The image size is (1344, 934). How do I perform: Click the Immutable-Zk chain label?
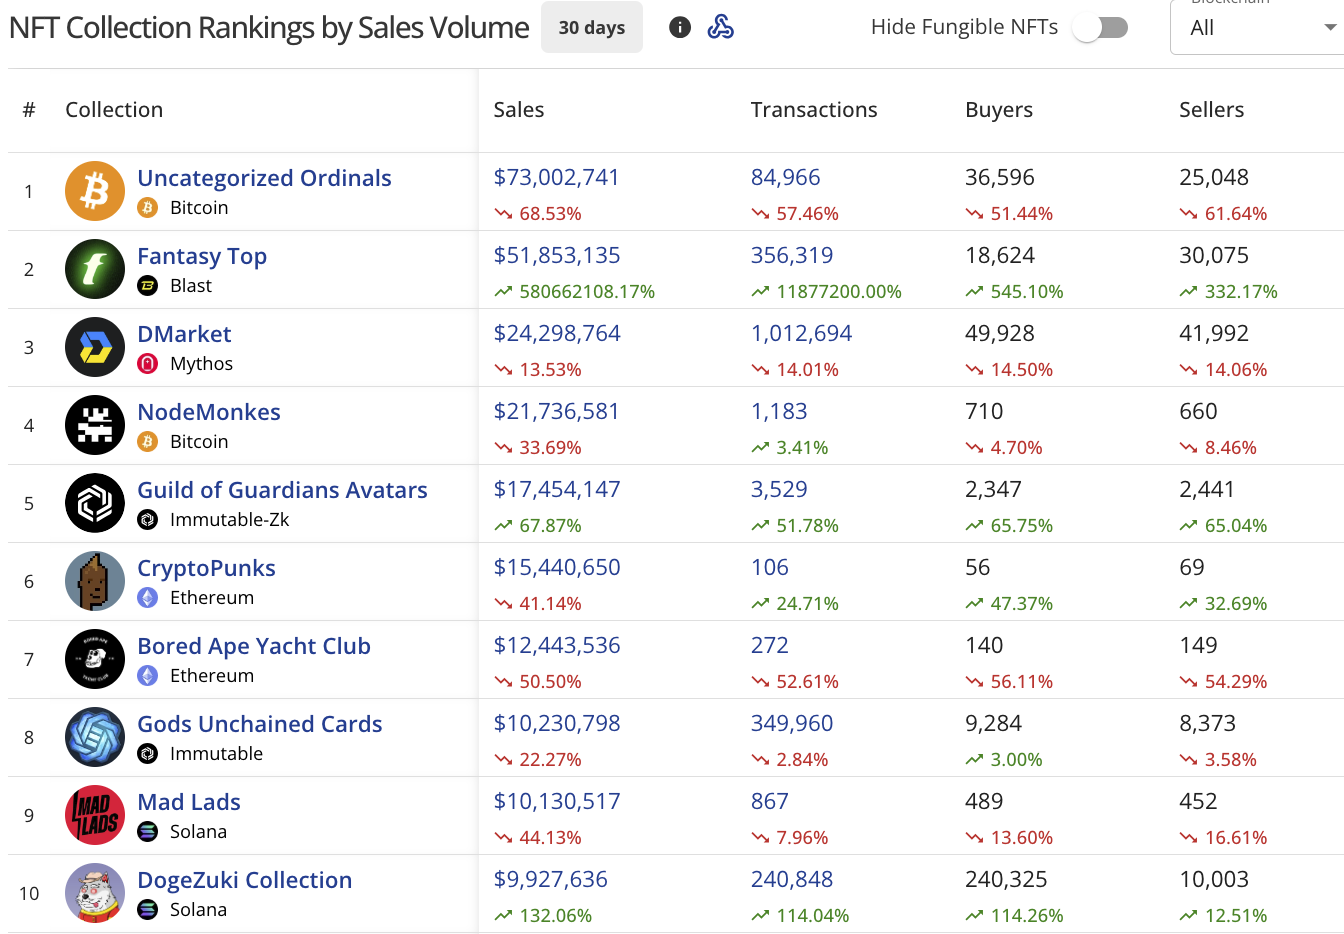coord(229,520)
